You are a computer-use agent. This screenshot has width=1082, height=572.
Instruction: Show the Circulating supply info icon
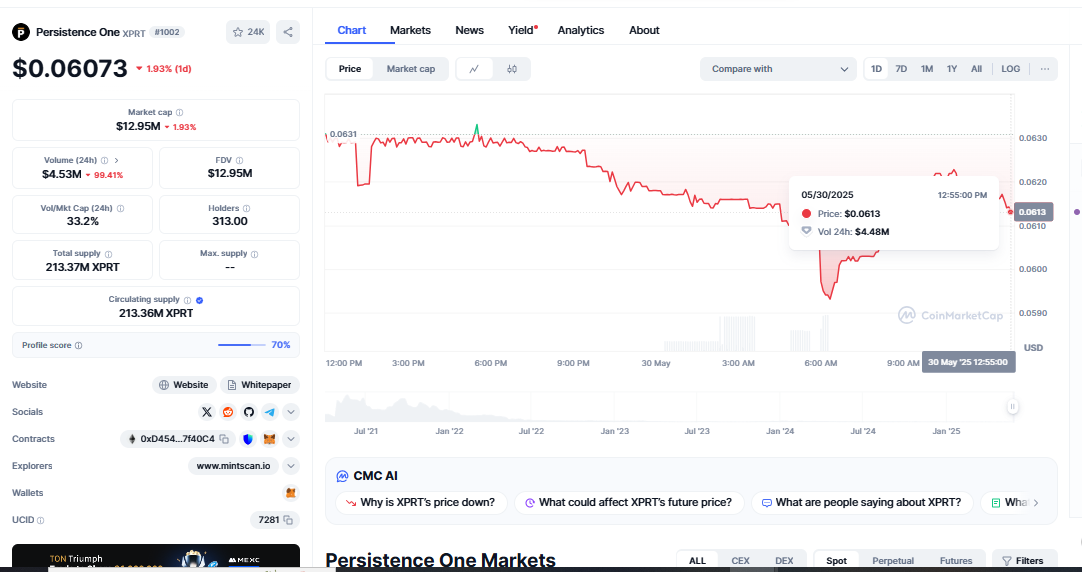click(187, 299)
